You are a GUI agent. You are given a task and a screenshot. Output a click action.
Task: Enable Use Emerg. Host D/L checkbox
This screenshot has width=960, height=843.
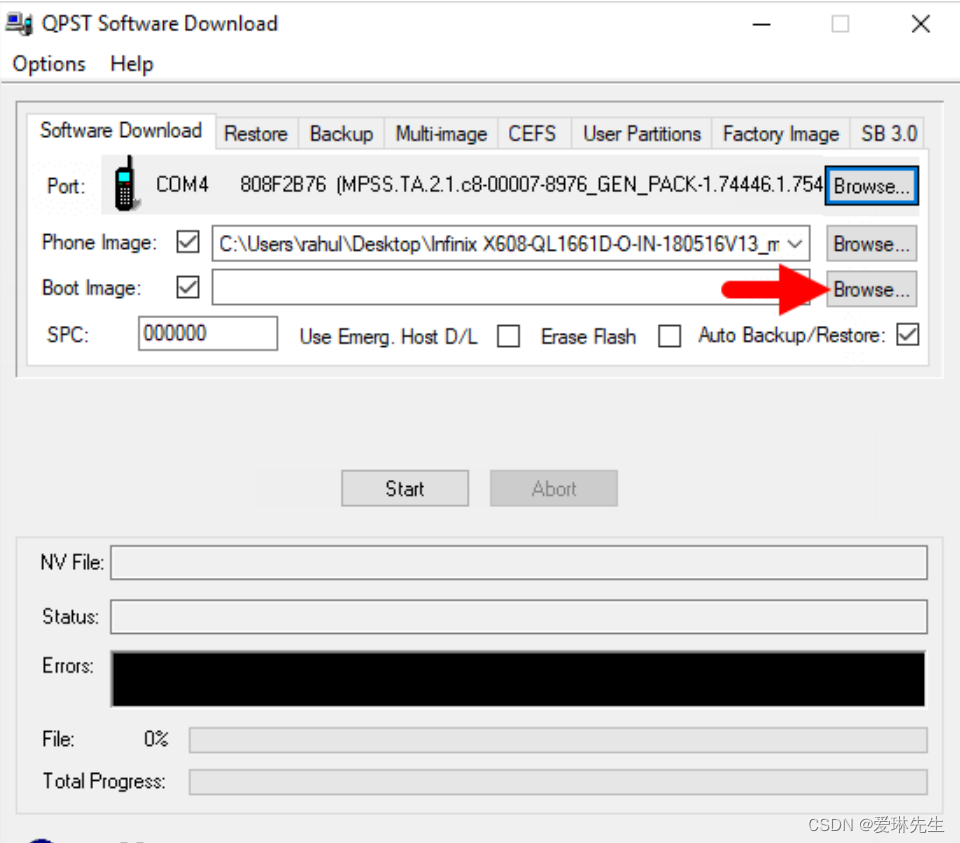click(x=508, y=336)
